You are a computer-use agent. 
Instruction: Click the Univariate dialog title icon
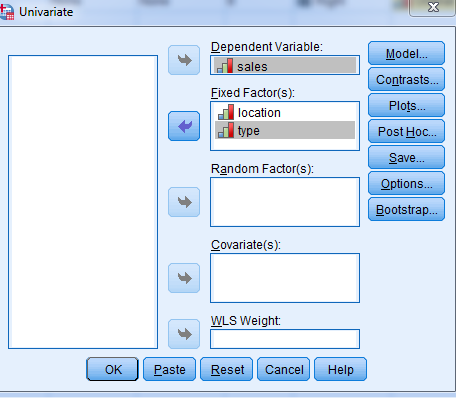(x=7, y=12)
